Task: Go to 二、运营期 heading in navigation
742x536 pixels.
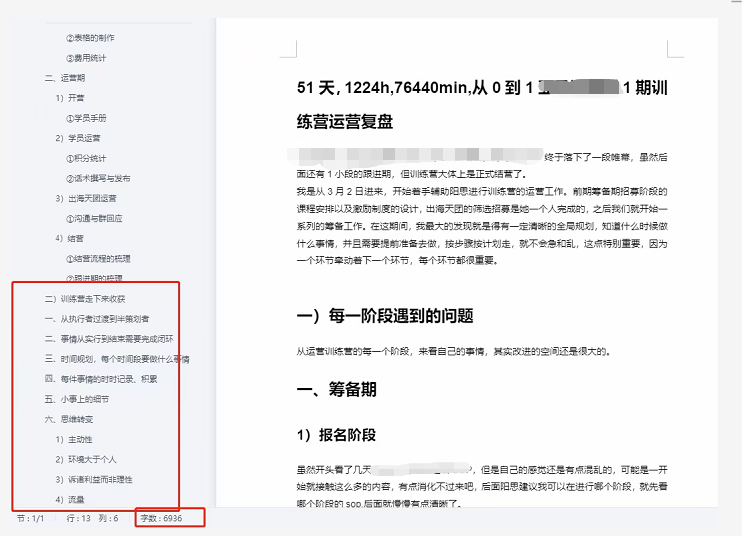Action: pos(65,78)
